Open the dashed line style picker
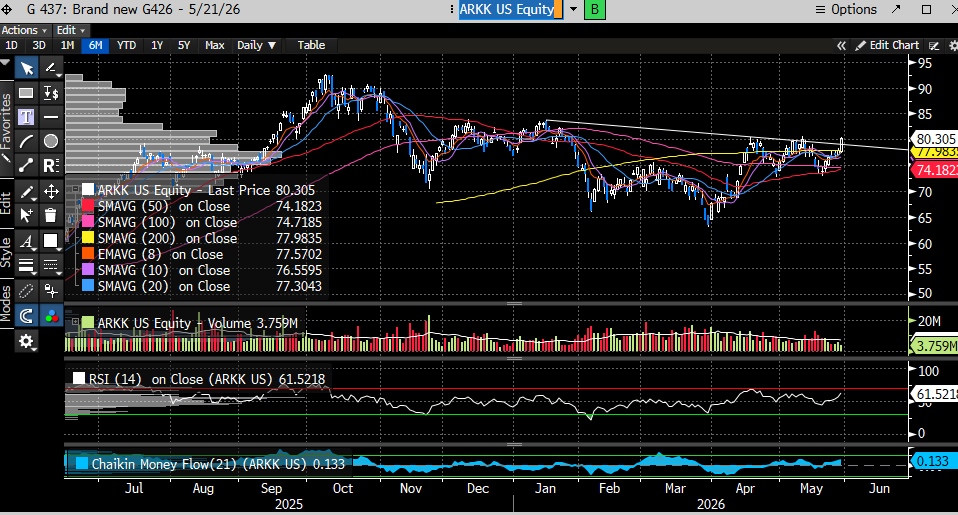958x515 pixels. tap(51, 266)
